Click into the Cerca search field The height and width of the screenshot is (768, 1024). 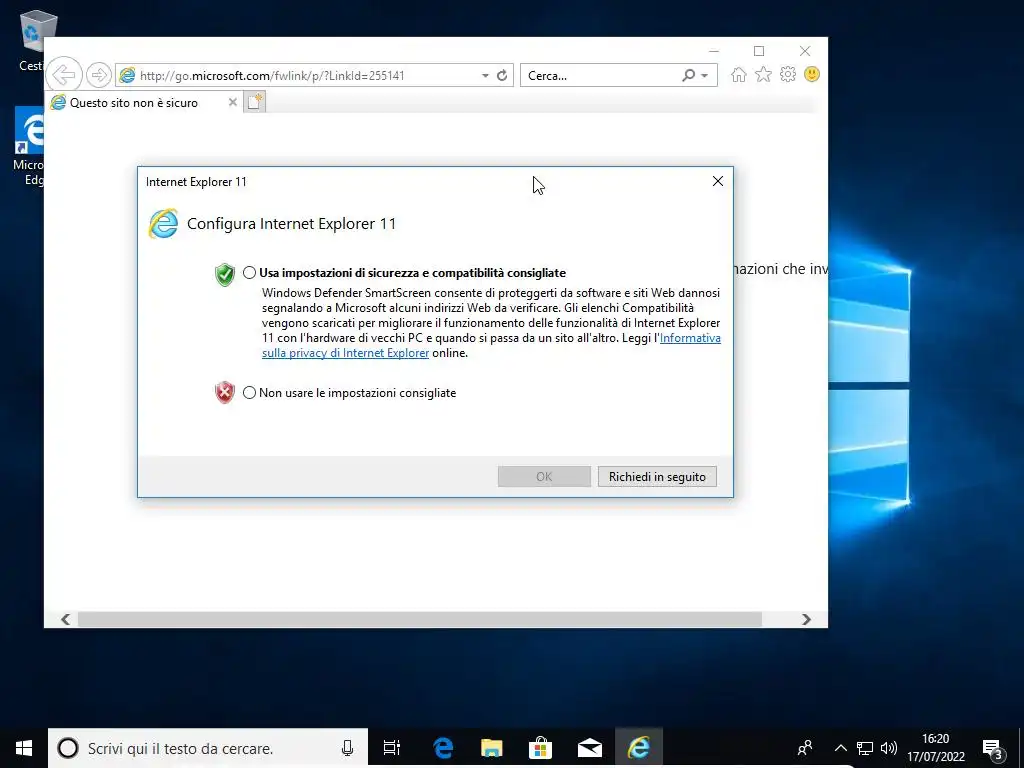pyautogui.click(x=601, y=76)
